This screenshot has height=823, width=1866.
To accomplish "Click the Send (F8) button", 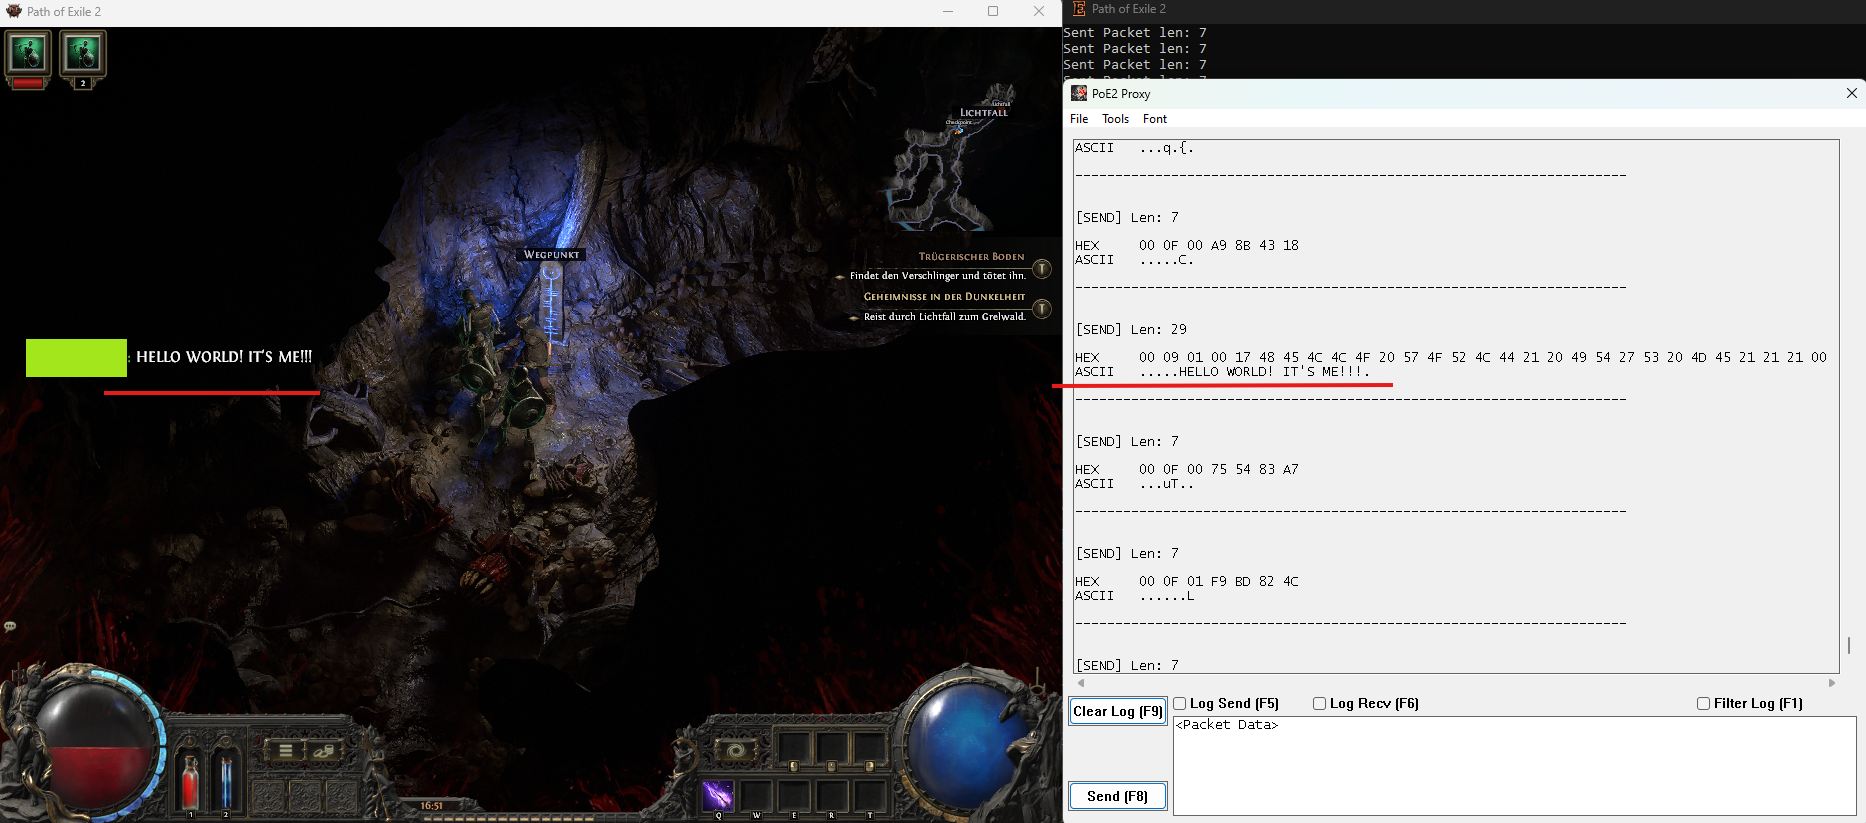I will point(1118,796).
